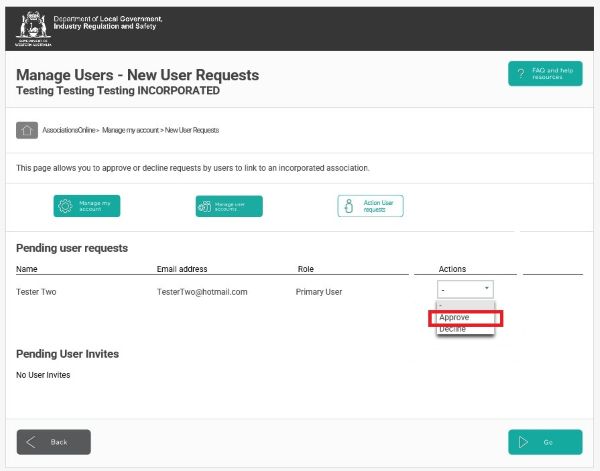The height and width of the screenshot is (471, 600).
Task: Click the left chevron on Back button
Action: click(31, 442)
